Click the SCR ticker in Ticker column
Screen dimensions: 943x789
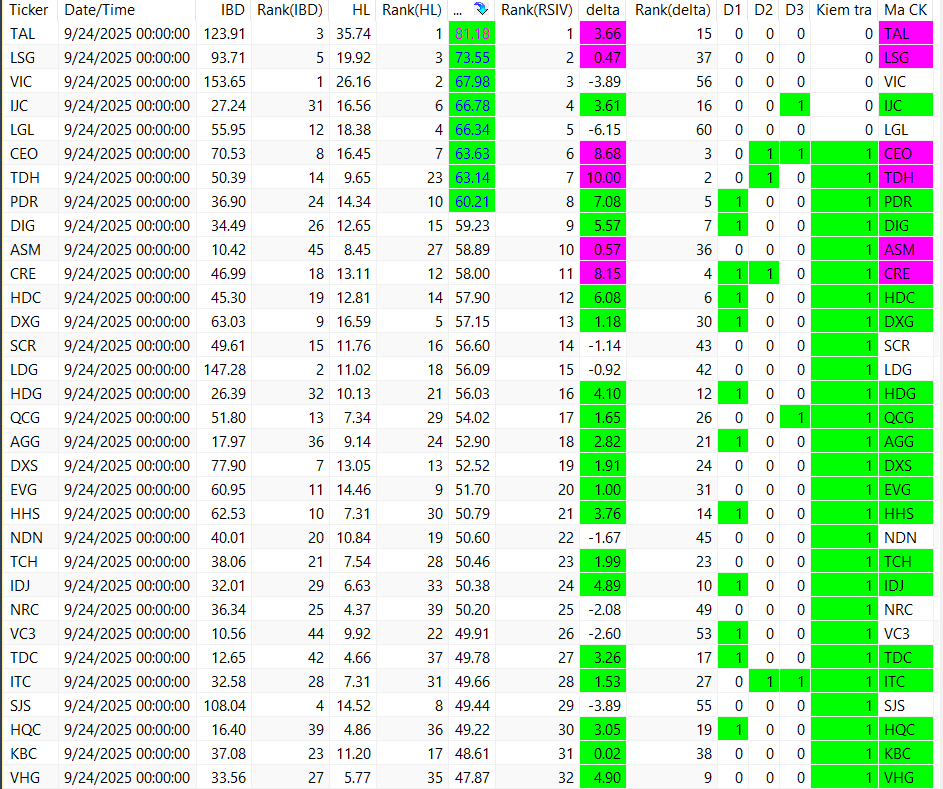click(x=23, y=346)
